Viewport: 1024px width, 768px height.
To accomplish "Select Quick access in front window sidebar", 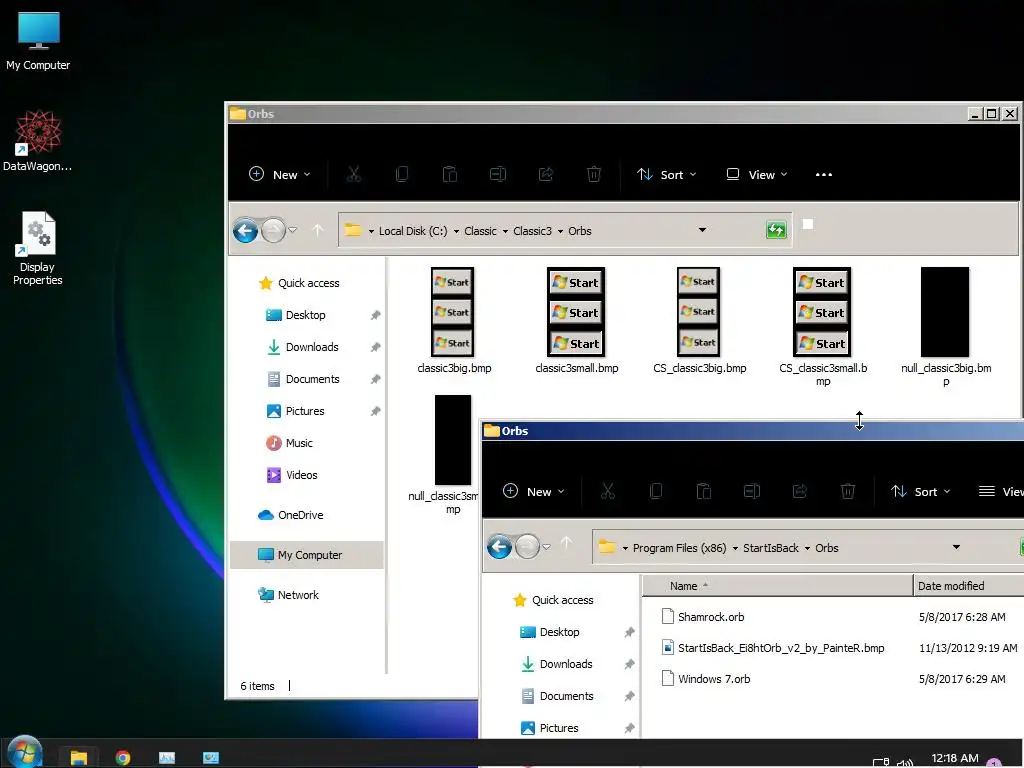I will [553, 600].
